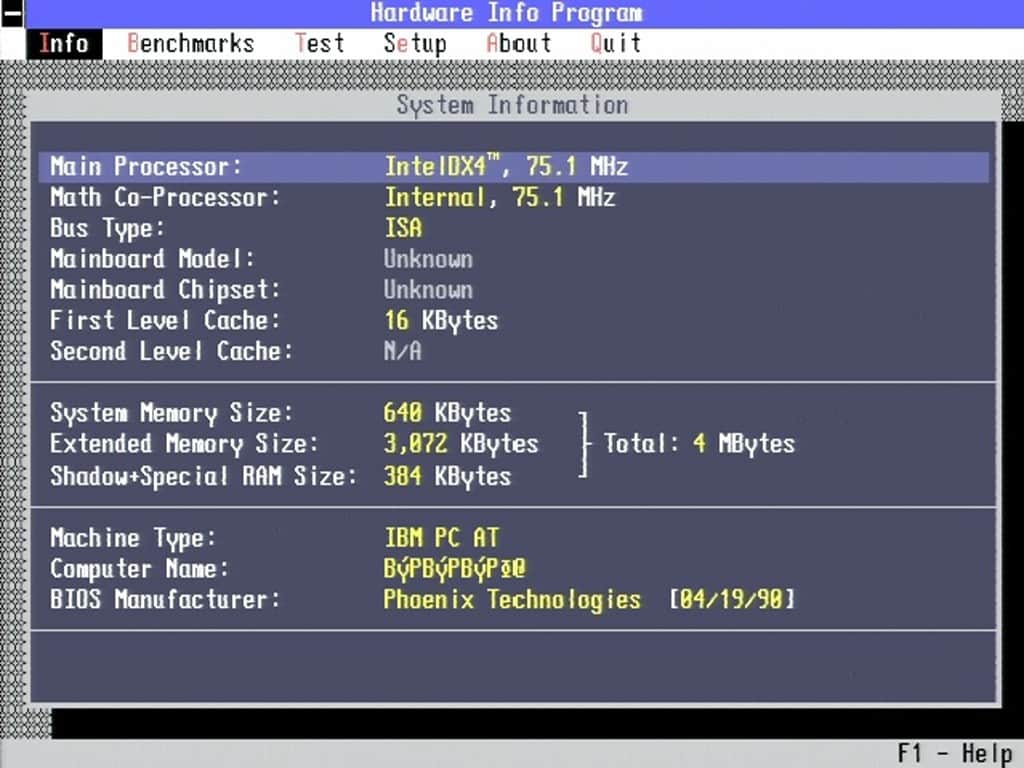The width and height of the screenshot is (1024, 768).
Task: Open the About menu
Action: tap(519, 44)
